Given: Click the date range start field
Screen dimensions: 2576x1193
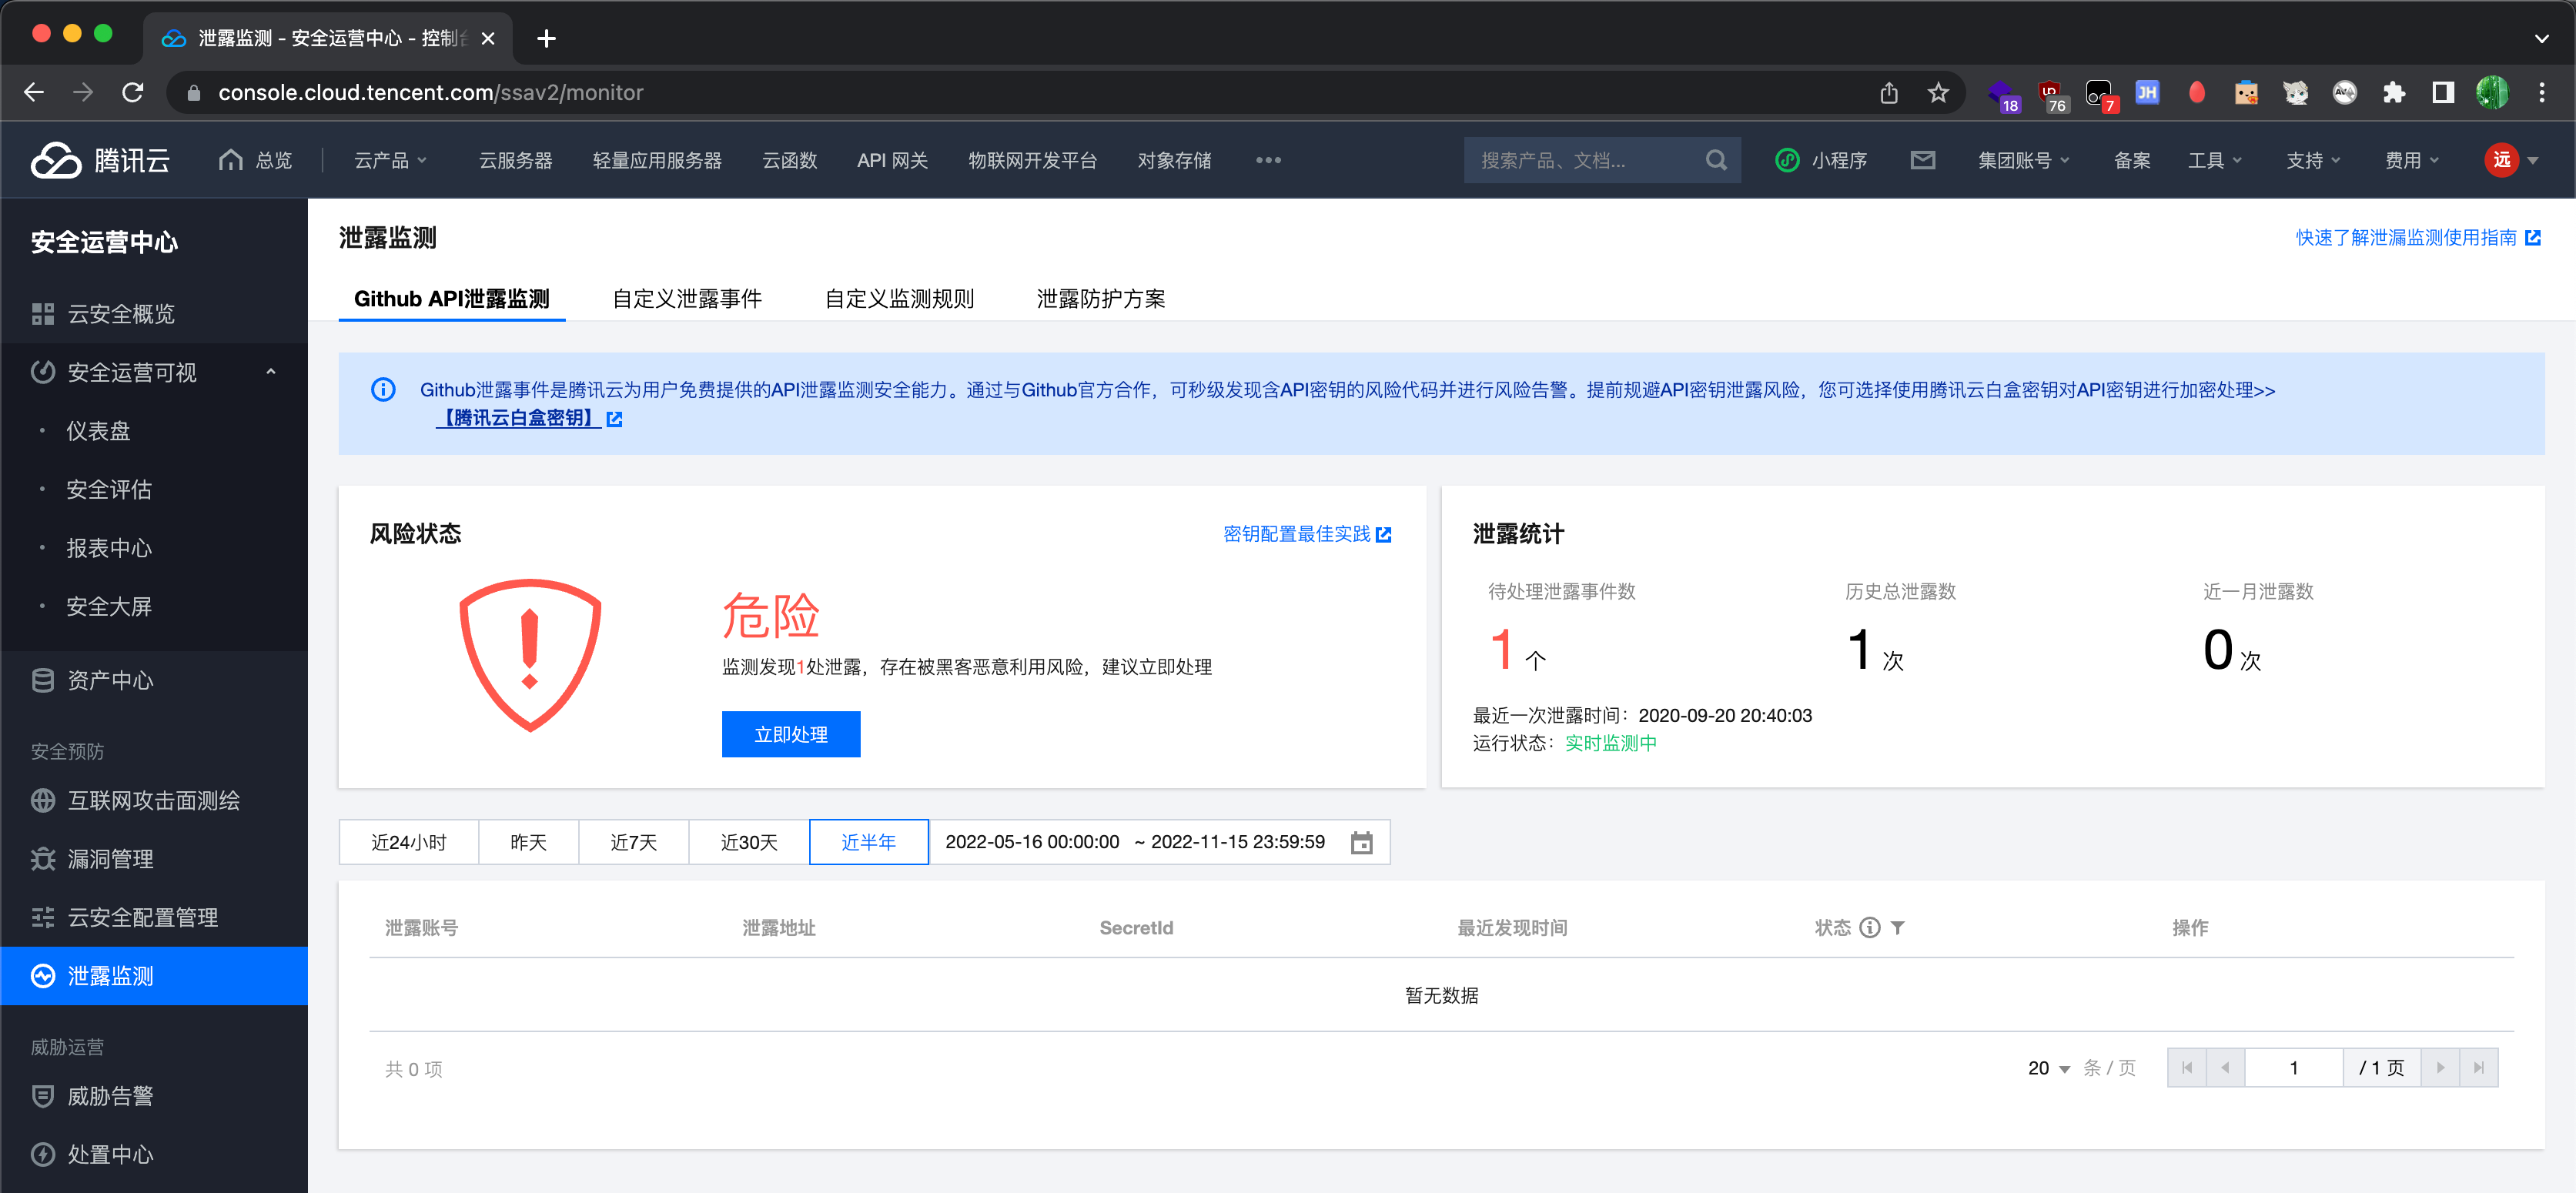Looking at the screenshot, I should point(1032,842).
